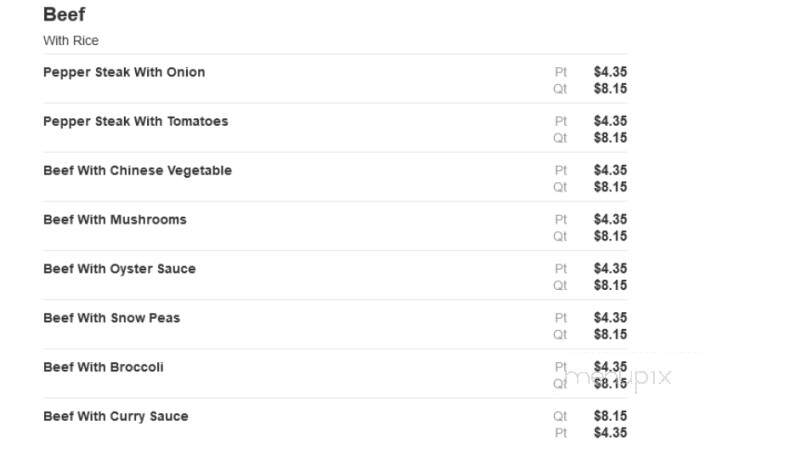This screenshot has height=460, width=797.
Task: Click the Beef section heading
Action: (64, 14)
